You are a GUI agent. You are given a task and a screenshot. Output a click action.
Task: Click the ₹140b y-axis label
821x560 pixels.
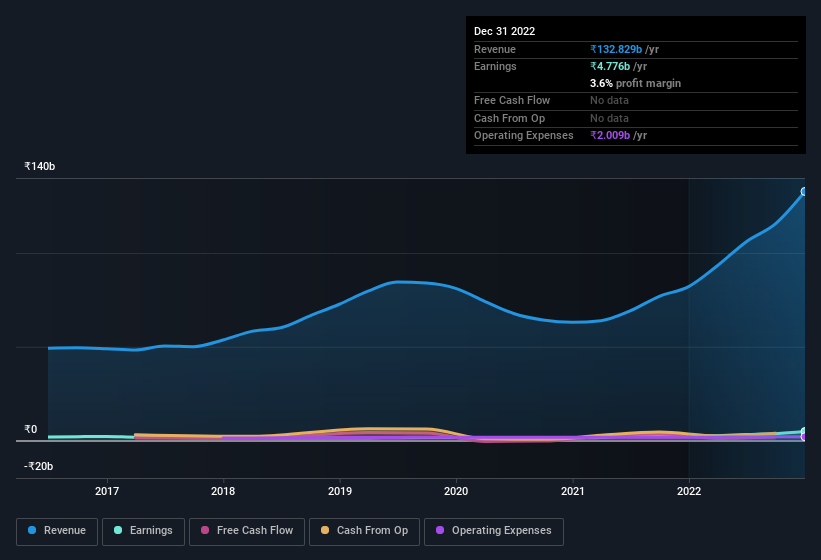(x=40, y=166)
